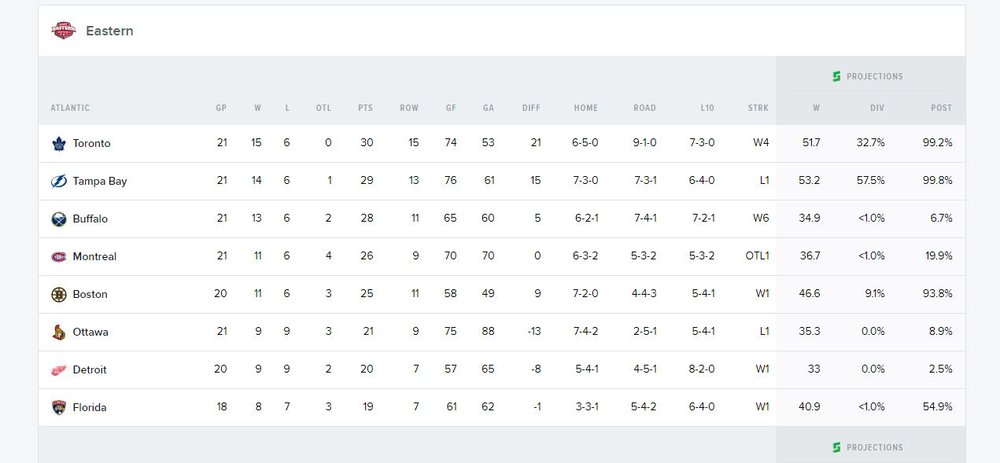This screenshot has height=463, width=1000.
Task: Open the Florida team link
Action: pyautogui.click(x=89, y=407)
